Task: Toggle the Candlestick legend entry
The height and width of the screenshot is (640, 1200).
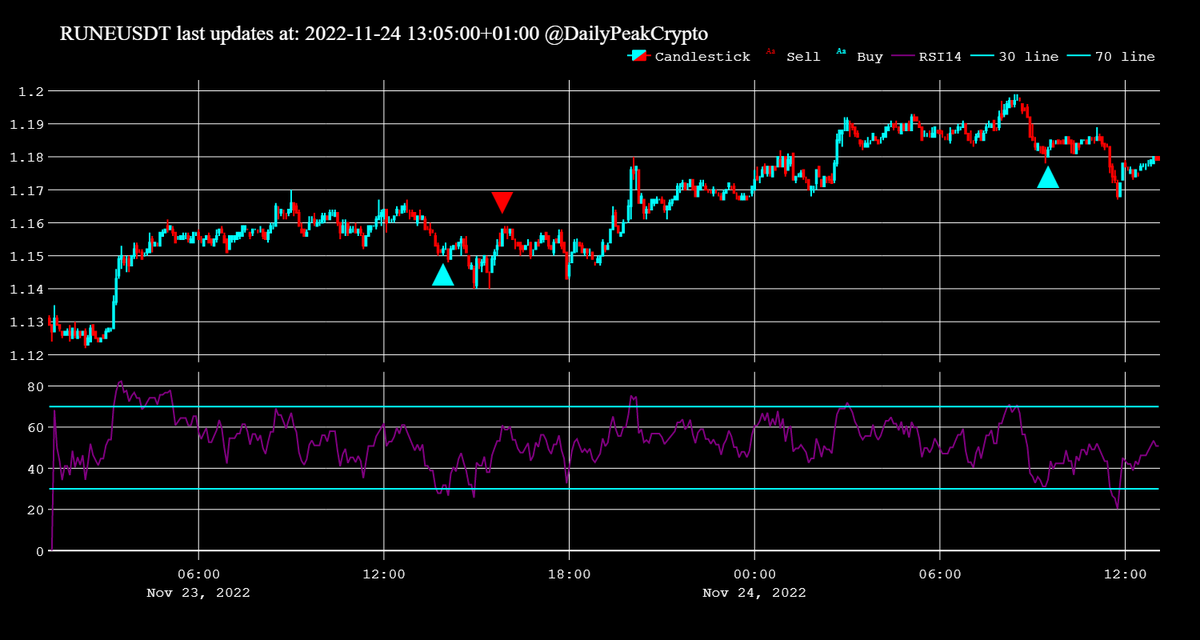Action: pos(688,57)
